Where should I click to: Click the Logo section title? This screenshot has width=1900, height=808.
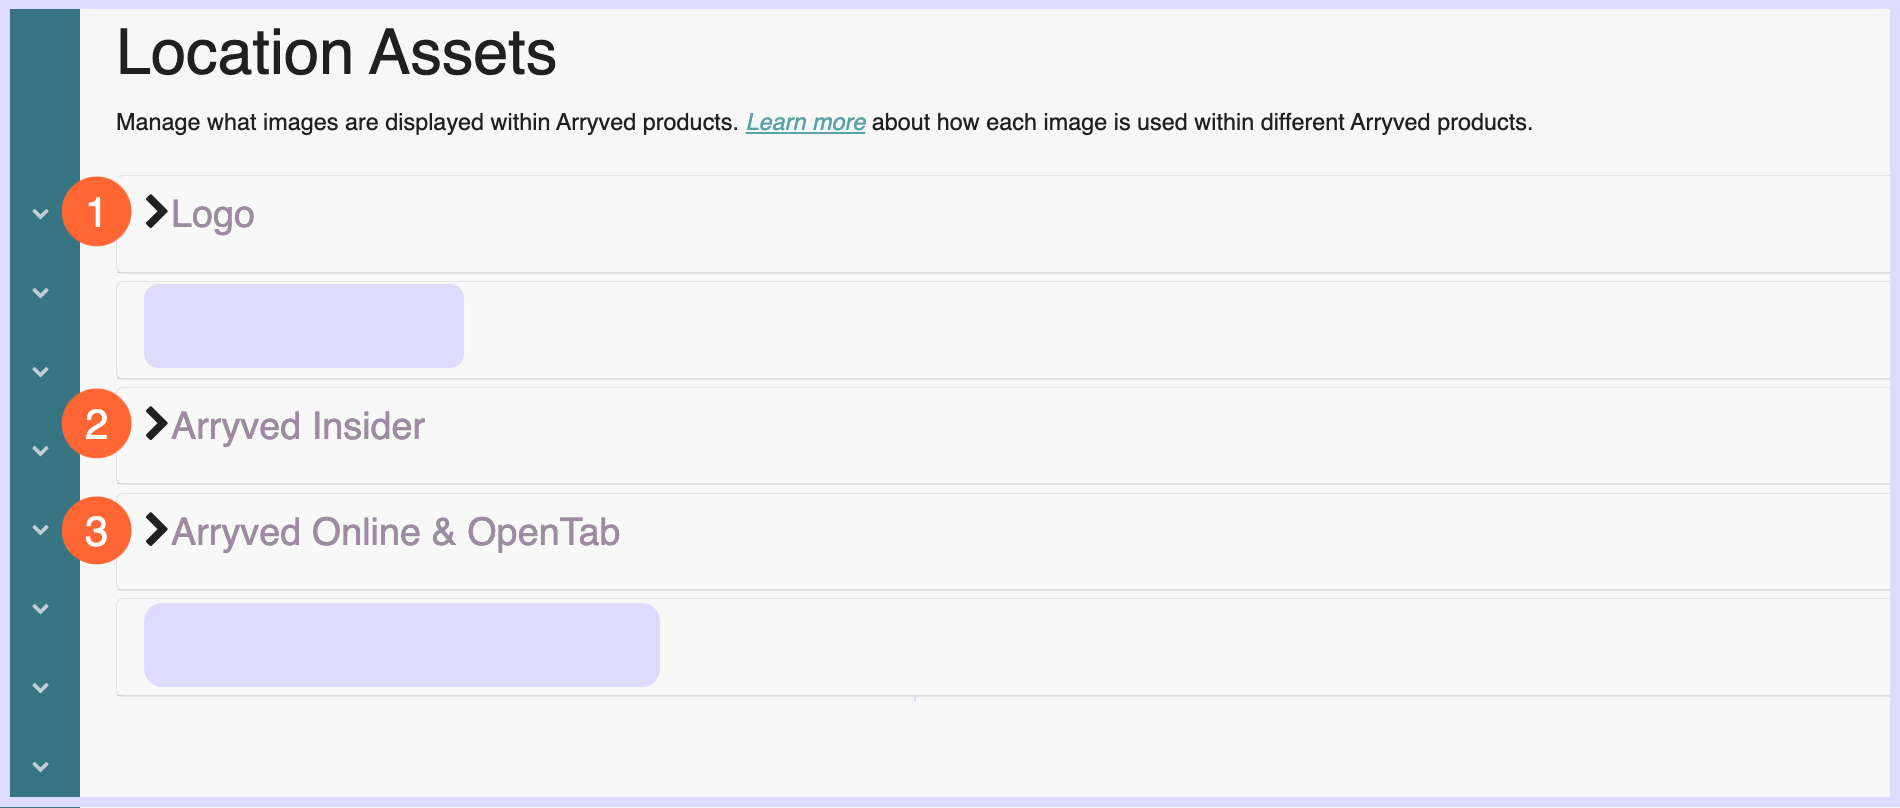pos(213,214)
